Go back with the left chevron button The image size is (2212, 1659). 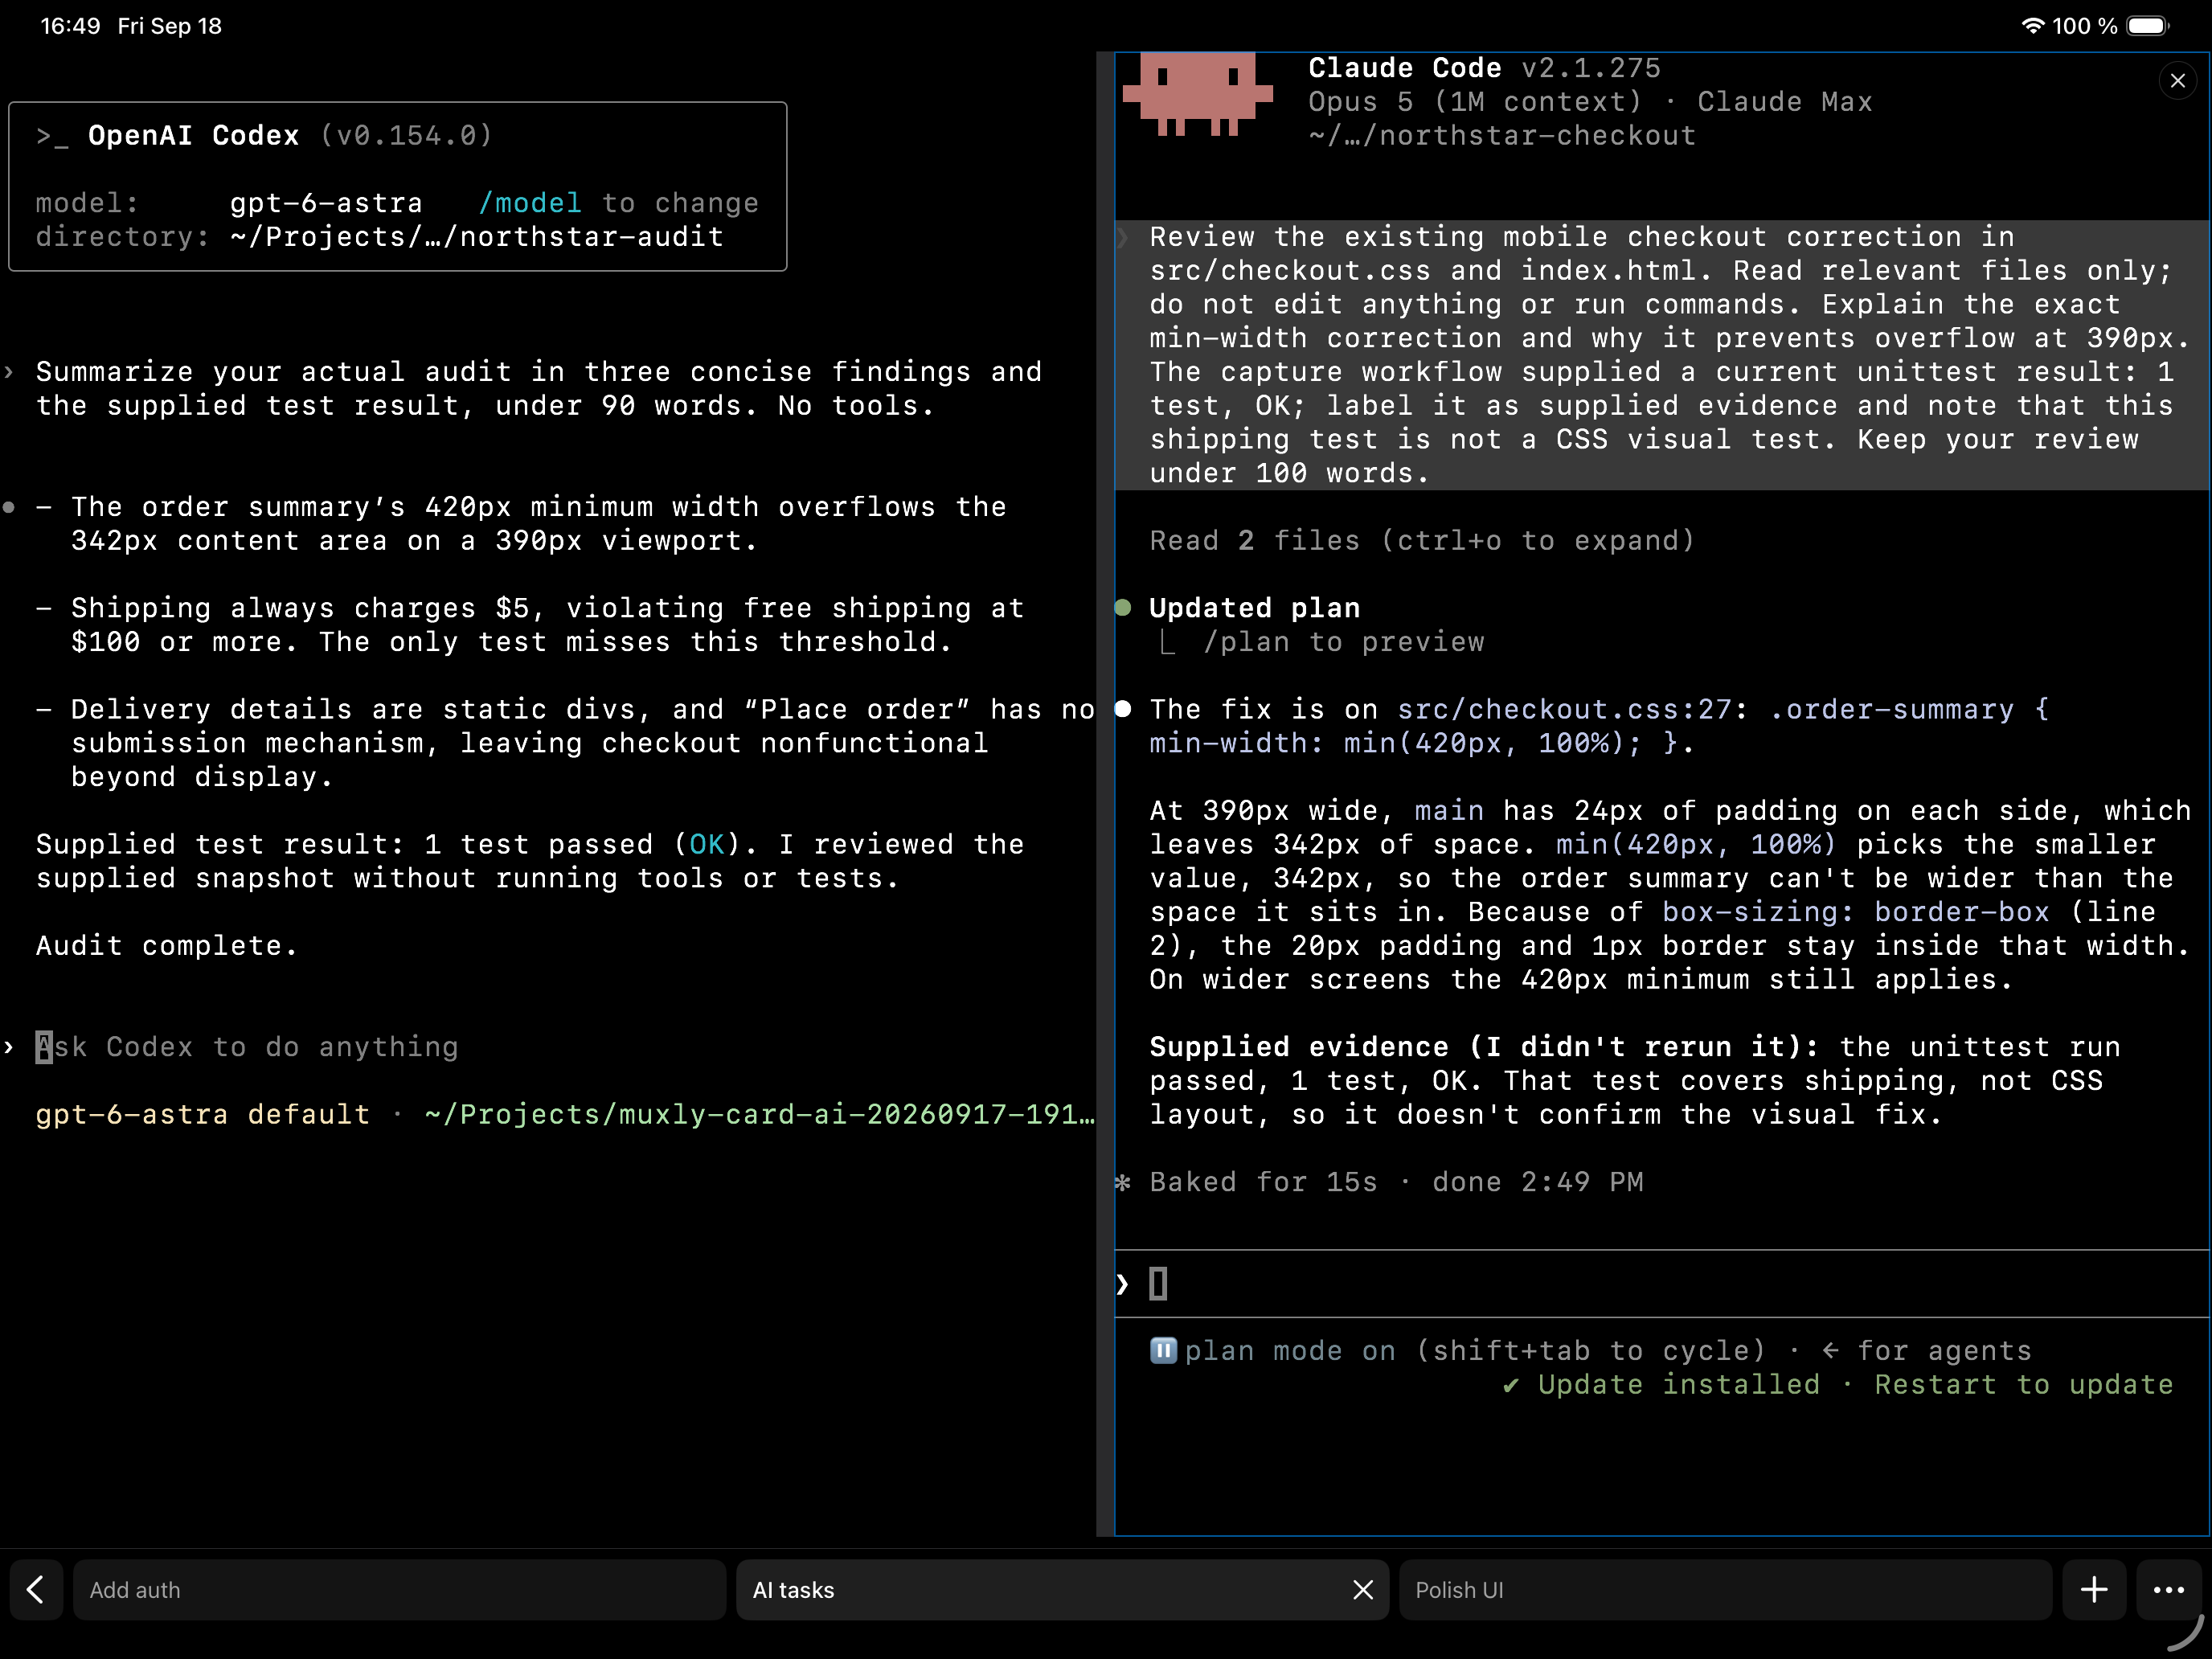click(36, 1589)
